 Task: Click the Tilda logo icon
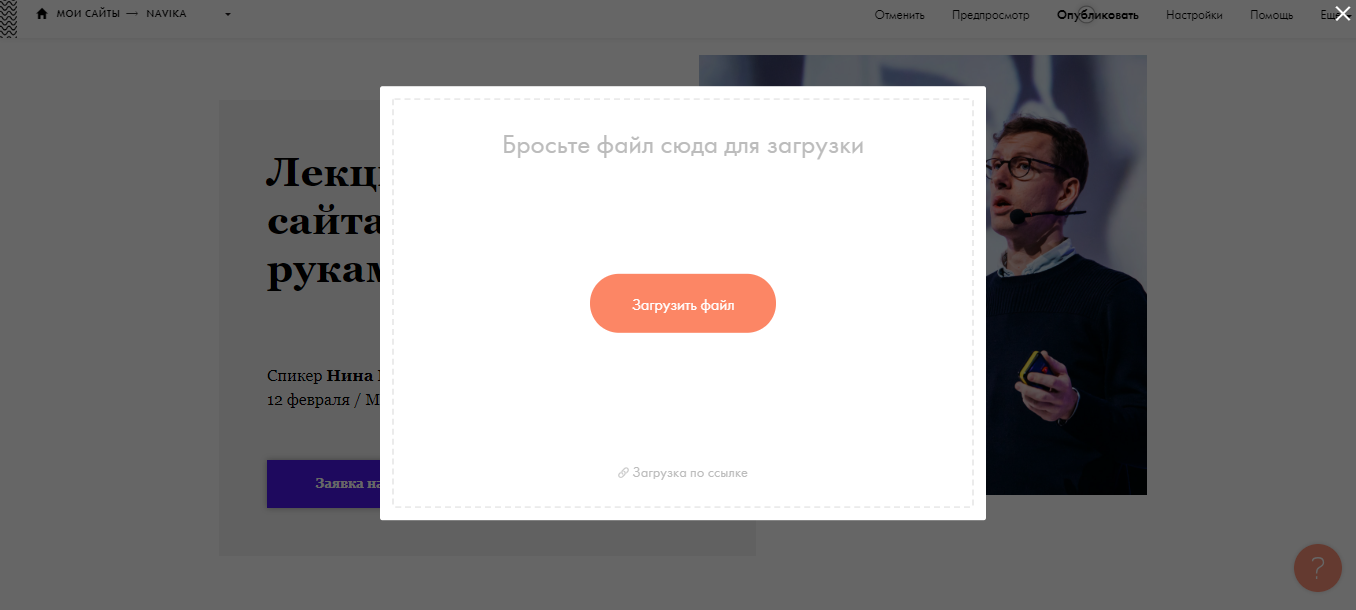tap(8, 19)
